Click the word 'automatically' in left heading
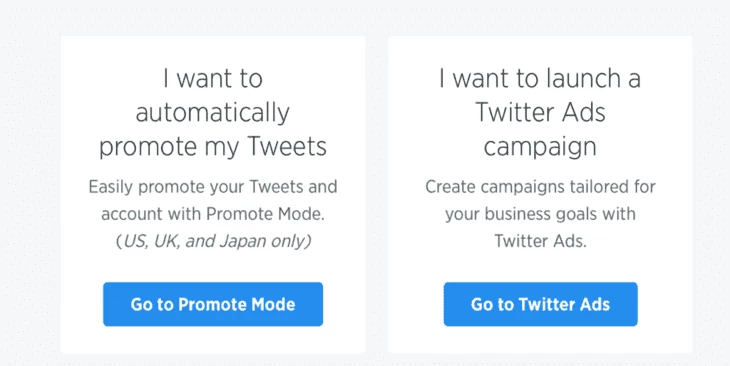The height and width of the screenshot is (366, 730). (x=213, y=113)
